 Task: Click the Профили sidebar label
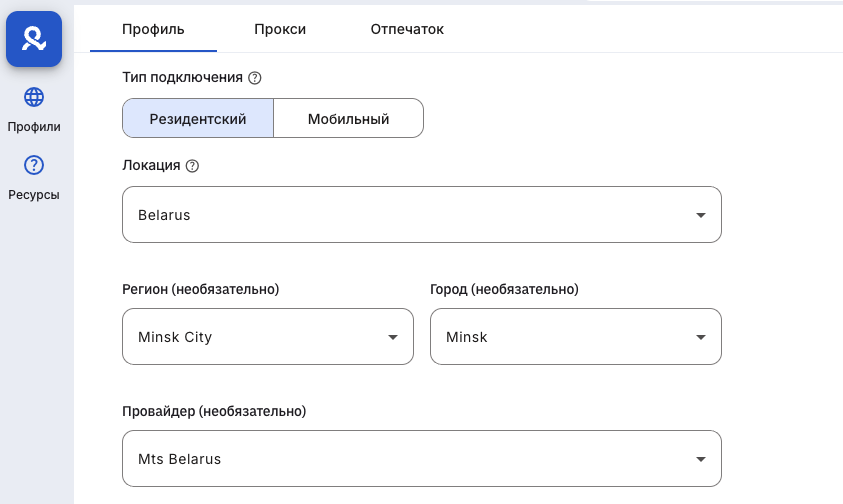point(34,127)
